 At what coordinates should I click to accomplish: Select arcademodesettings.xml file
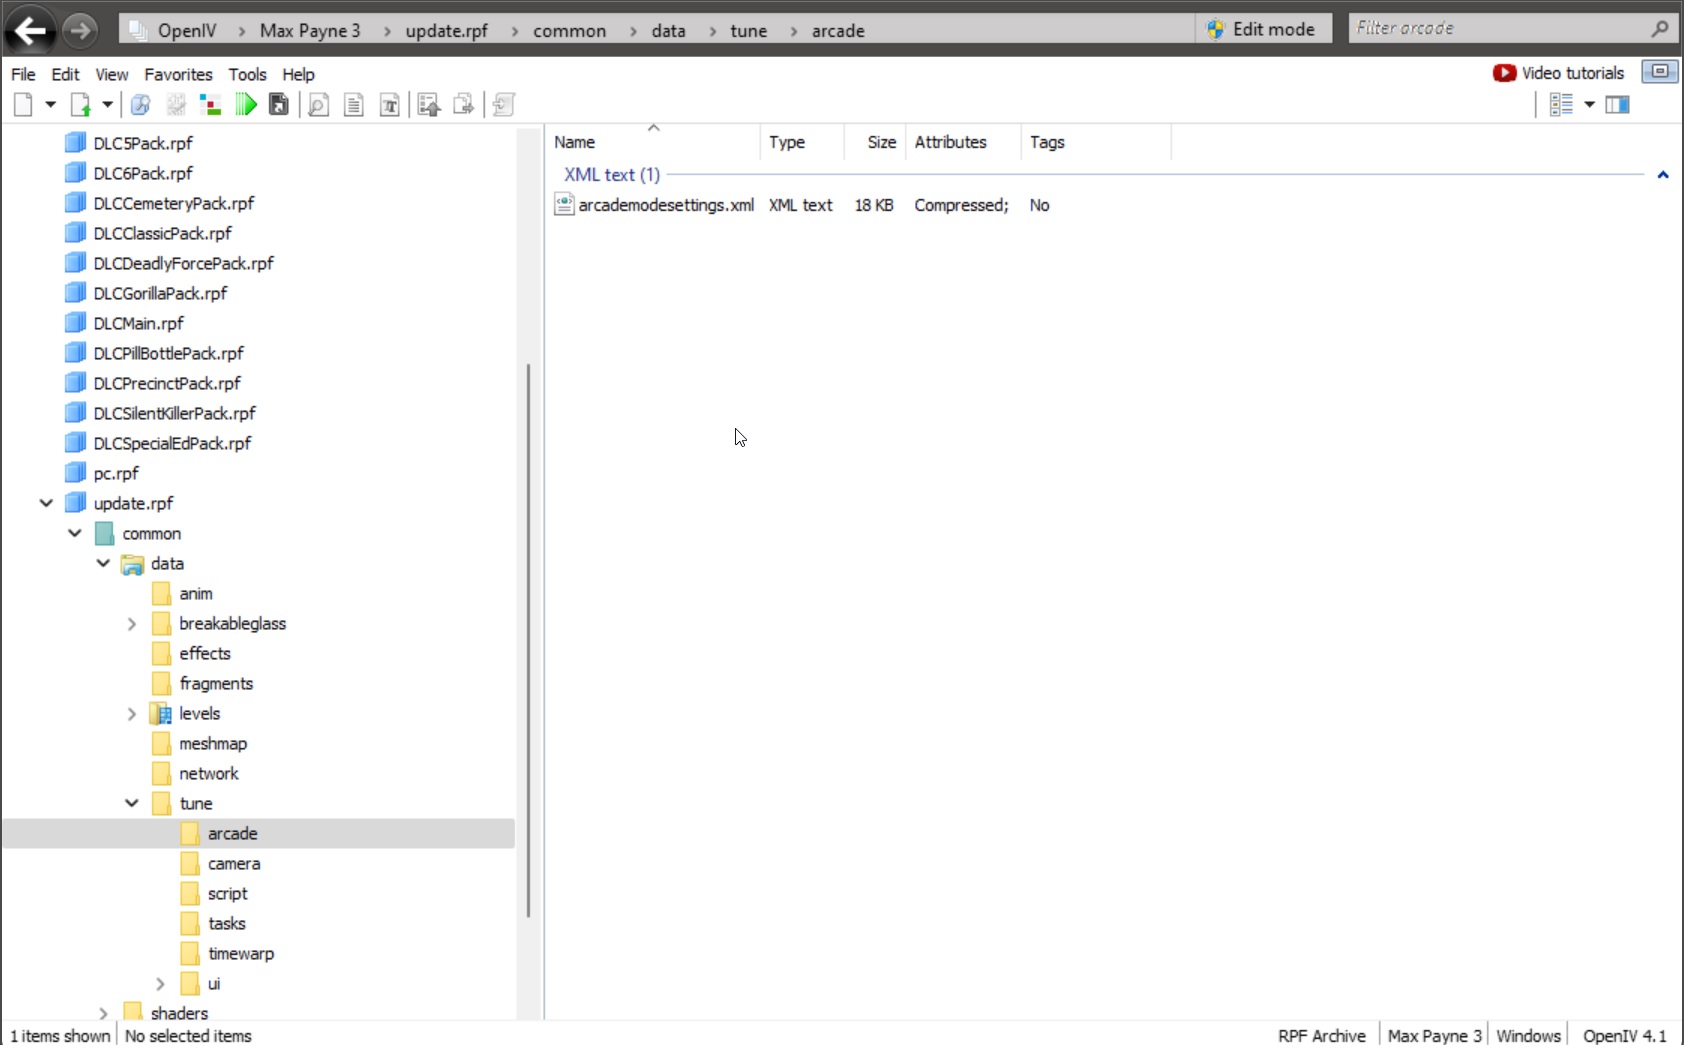click(x=666, y=205)
